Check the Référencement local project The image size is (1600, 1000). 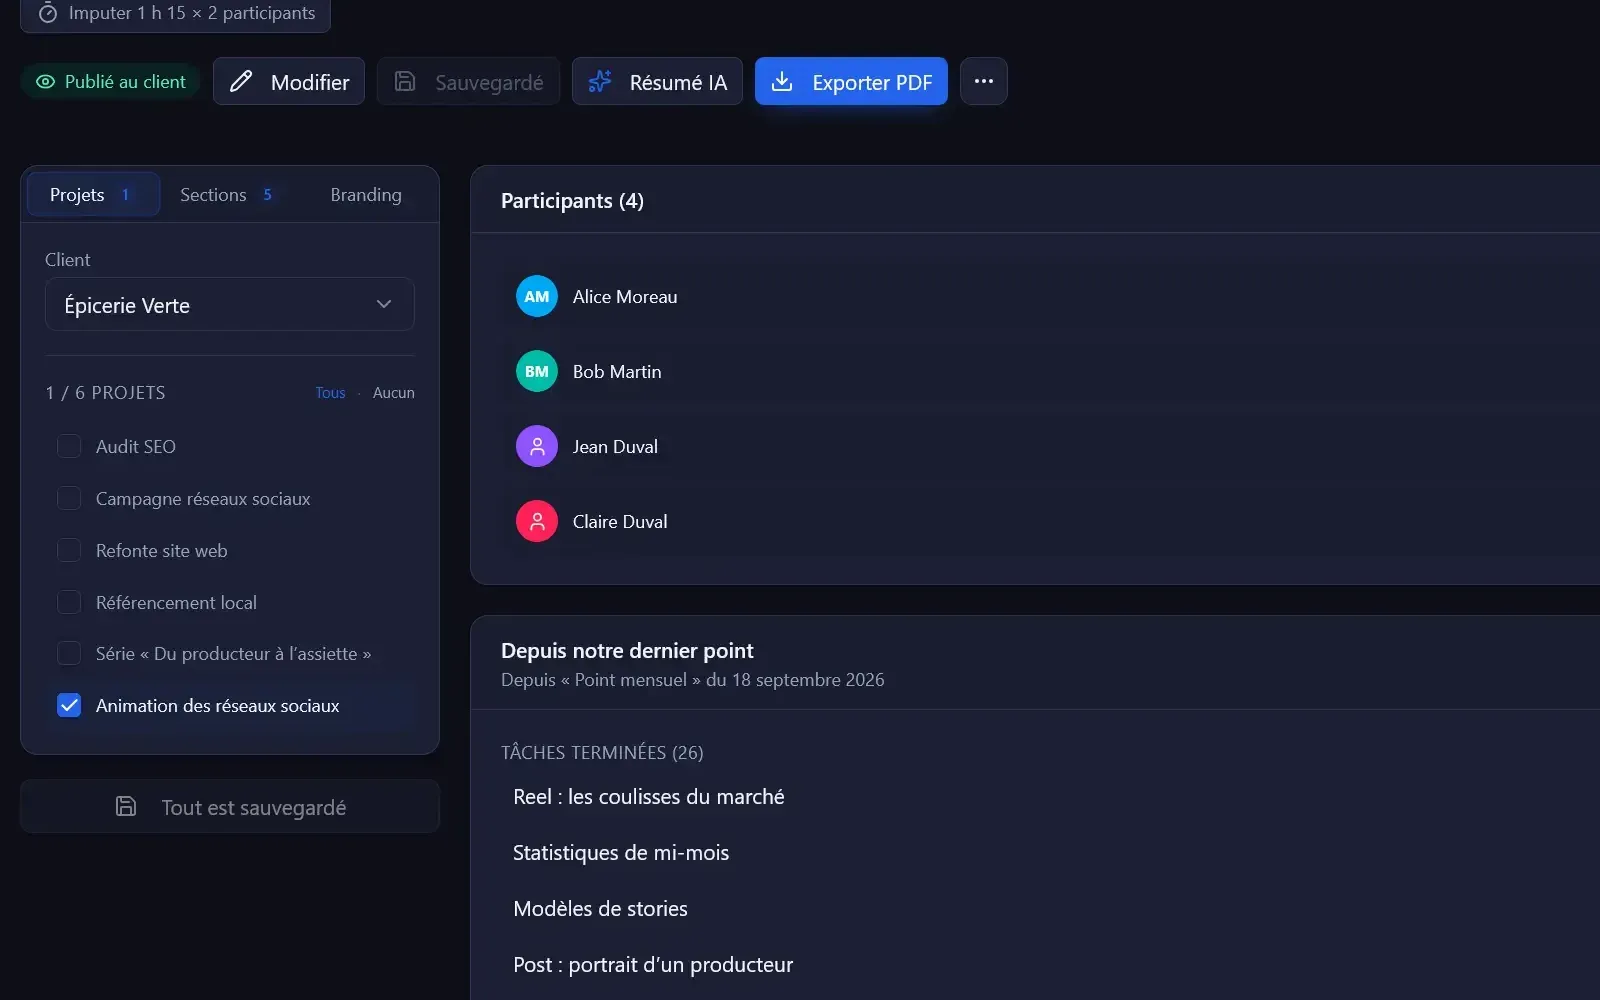coord(69,602)
